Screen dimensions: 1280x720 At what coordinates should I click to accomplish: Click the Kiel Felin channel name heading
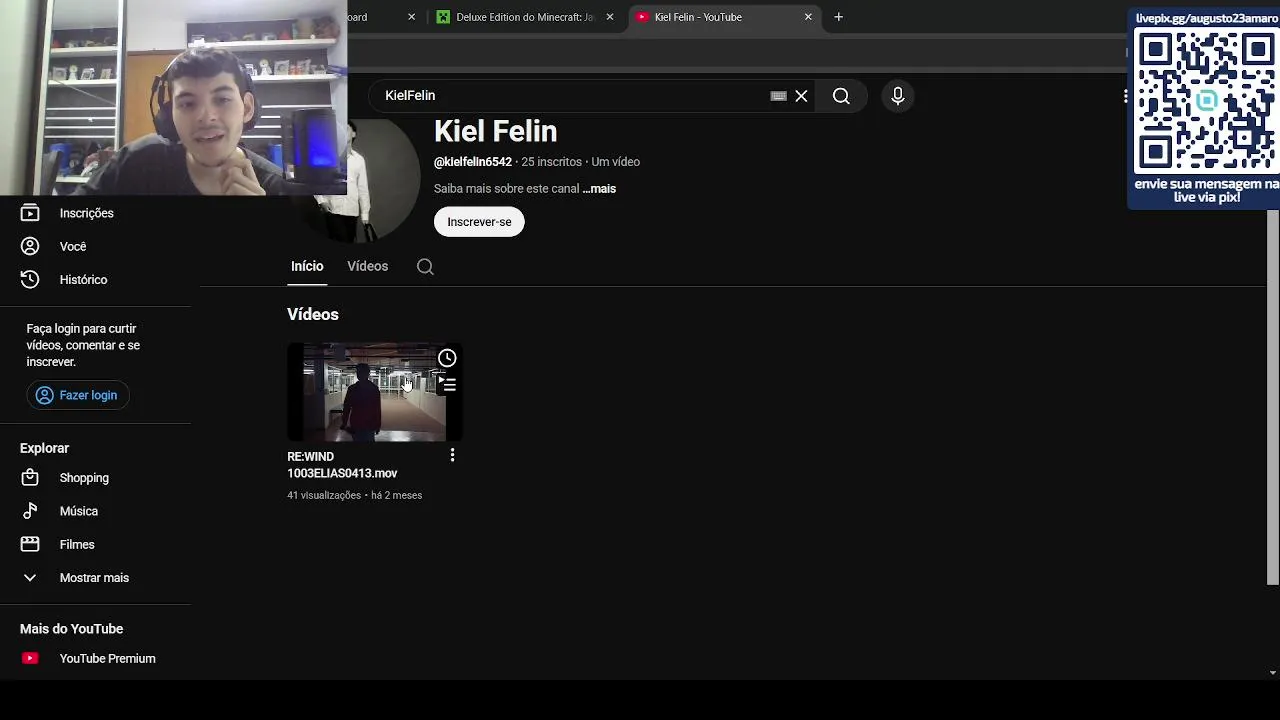[495, 132]
